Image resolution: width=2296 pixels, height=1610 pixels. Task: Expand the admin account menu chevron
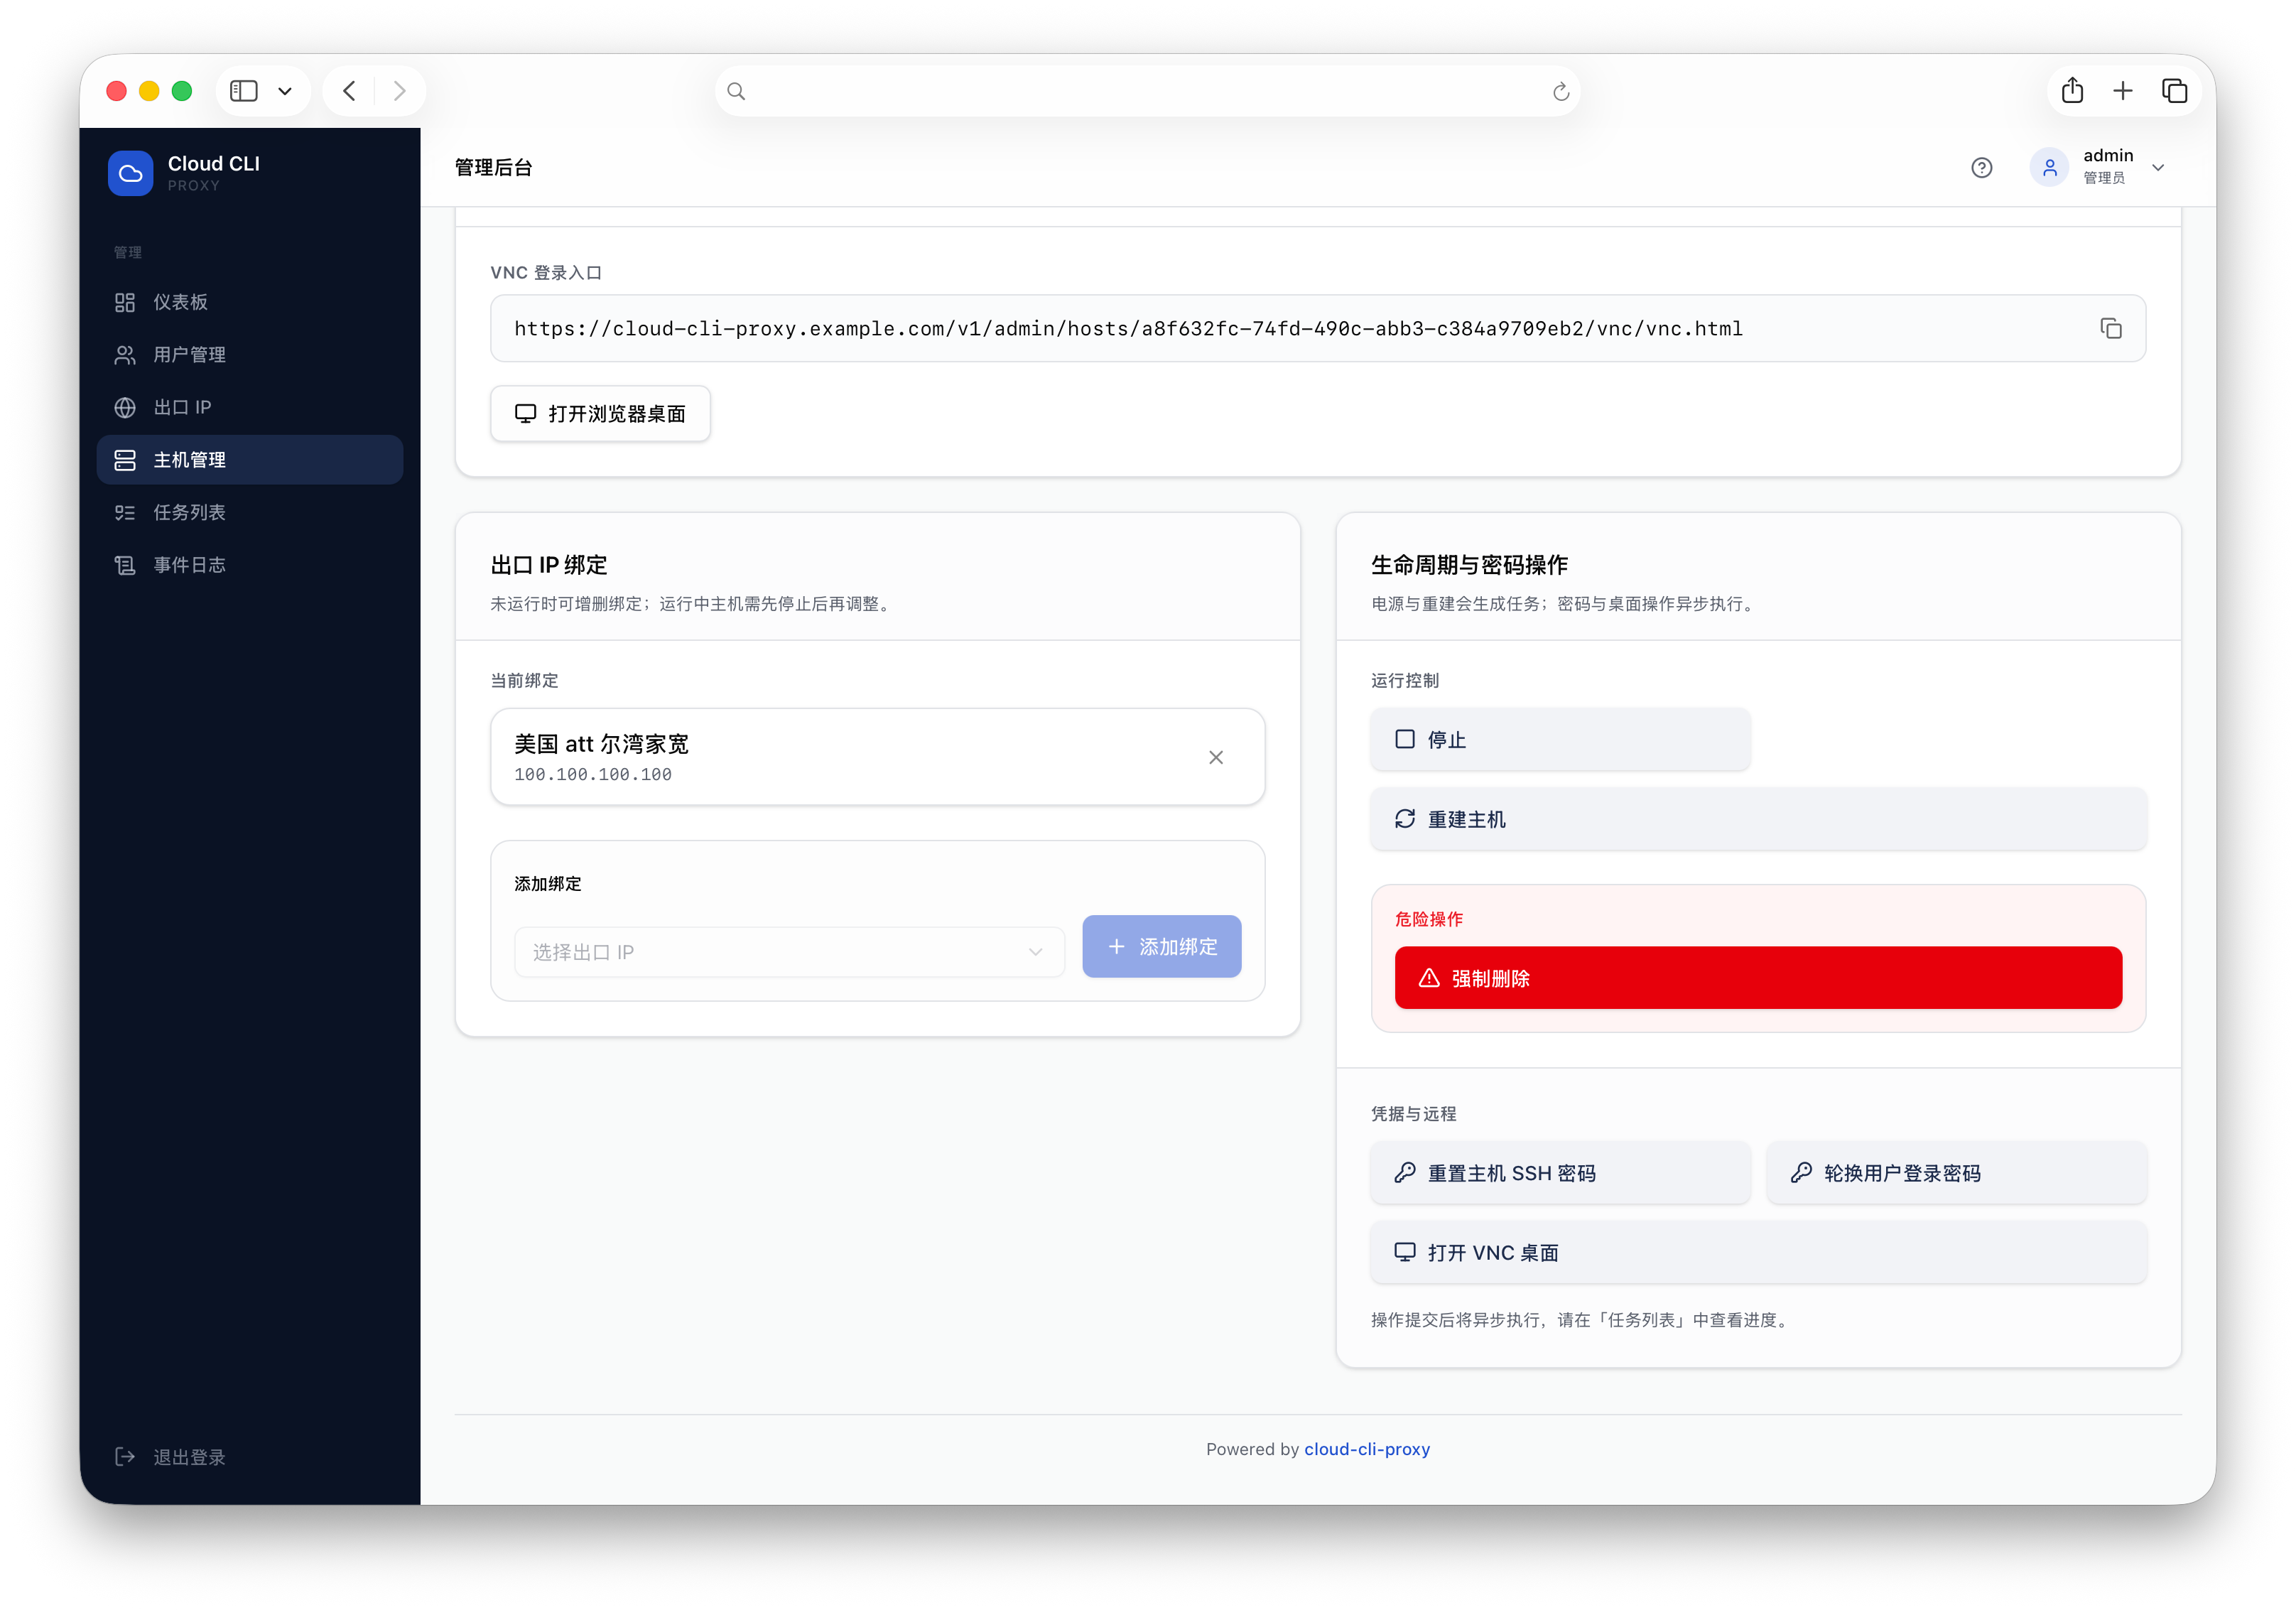pyautogui.click(x=2158, y=167)
